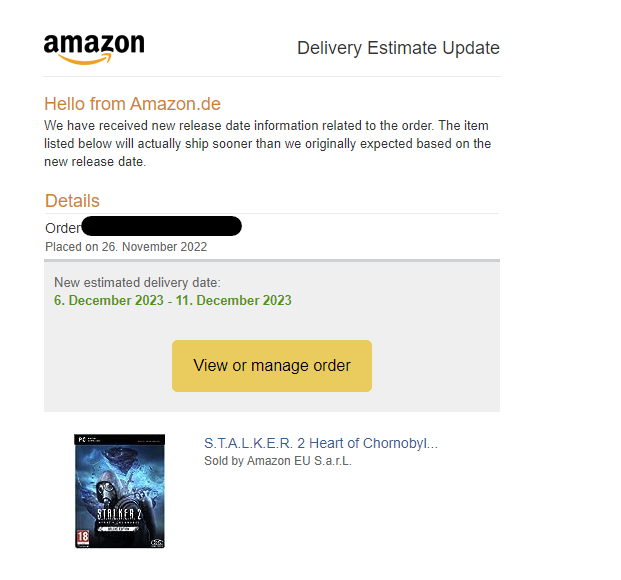Click the S.T.A.L.K.E.R. 2 logo on cover art

[x=119, y=517]
